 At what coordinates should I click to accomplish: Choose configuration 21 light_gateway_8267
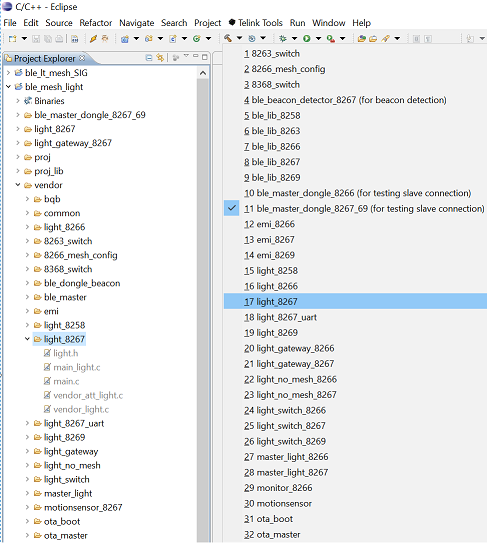coord(355,364)
